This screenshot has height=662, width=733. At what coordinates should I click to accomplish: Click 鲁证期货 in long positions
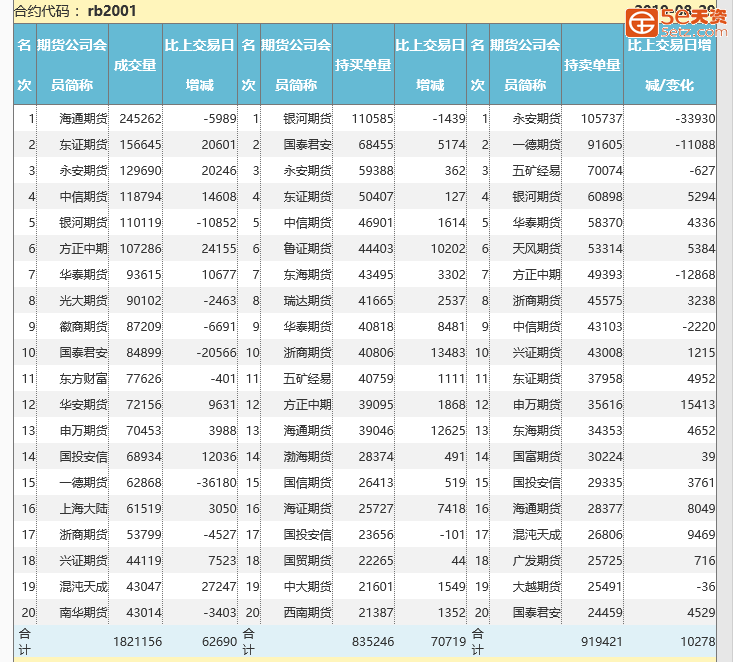(307, 249)
